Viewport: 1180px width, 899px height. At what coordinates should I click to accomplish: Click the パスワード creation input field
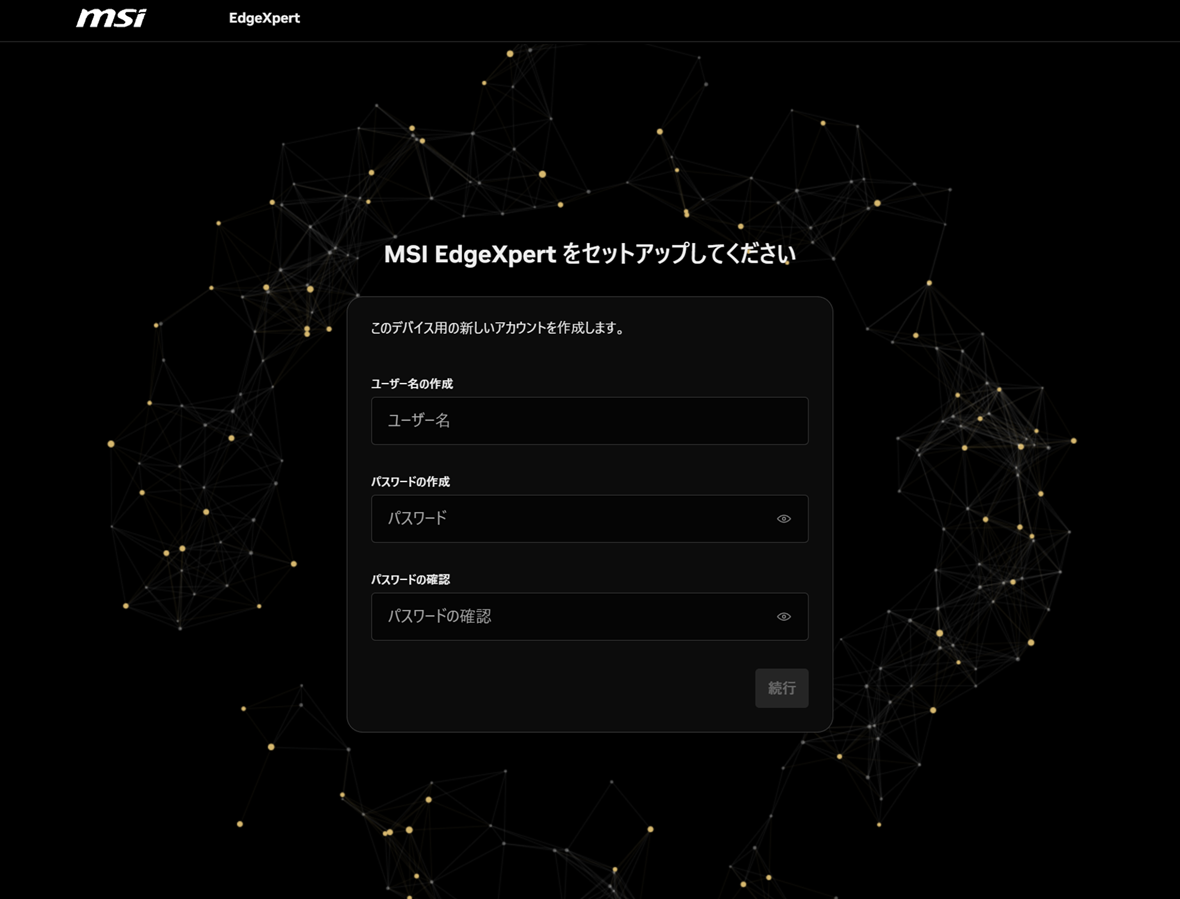point(589,518)
